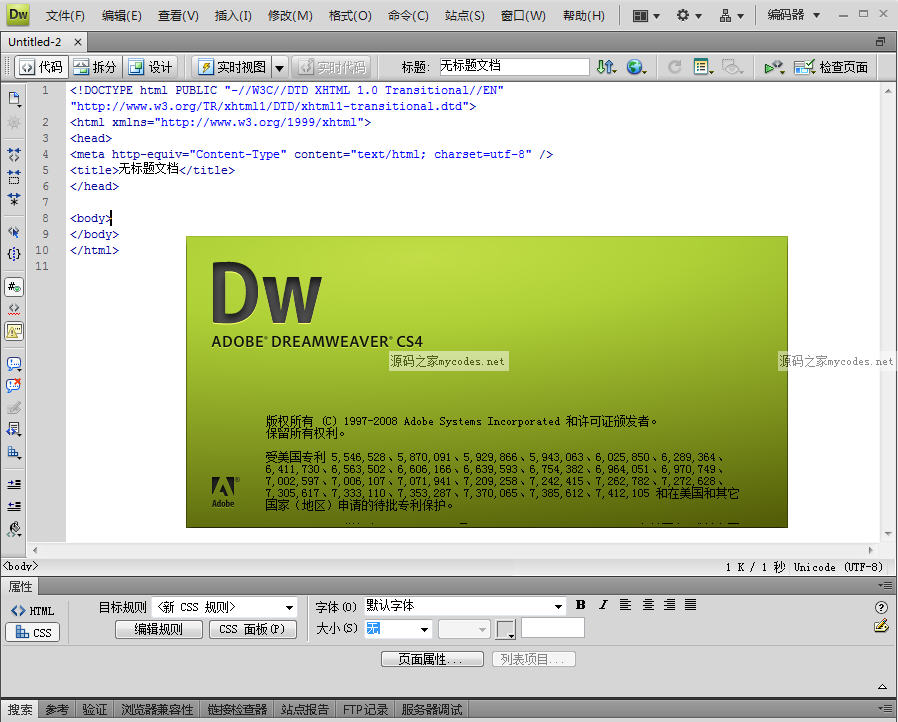Click 页面属性 button

[432, 659]
